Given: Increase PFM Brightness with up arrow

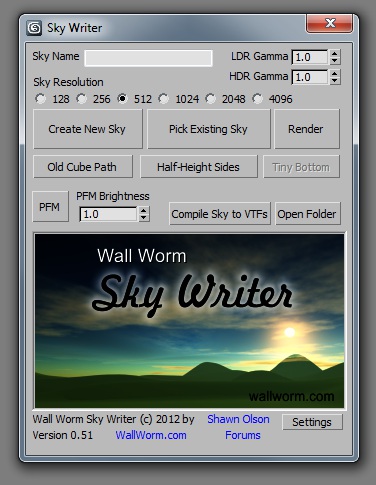Looking at the screenshot, I should [x=144, y=210].
